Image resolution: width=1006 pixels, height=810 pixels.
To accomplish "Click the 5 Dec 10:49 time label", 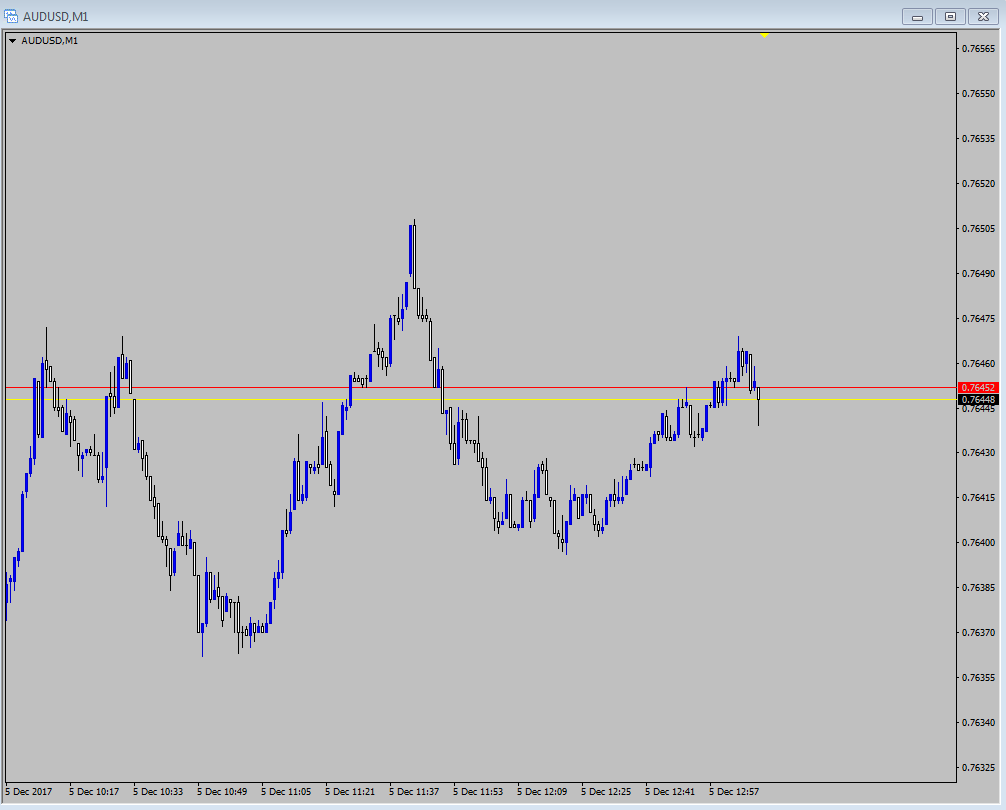I will [222, 792].
